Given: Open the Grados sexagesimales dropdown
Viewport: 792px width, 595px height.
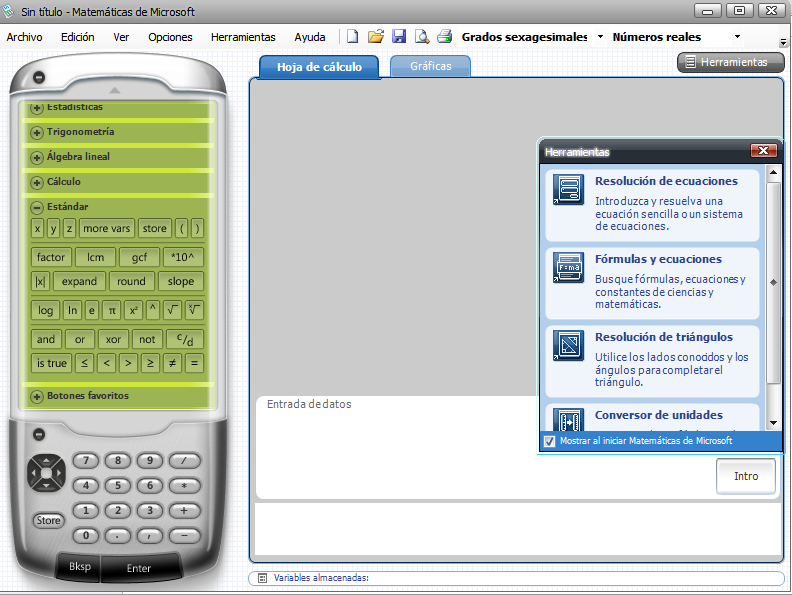Looking at the screenshot, I should click(600, 36).
